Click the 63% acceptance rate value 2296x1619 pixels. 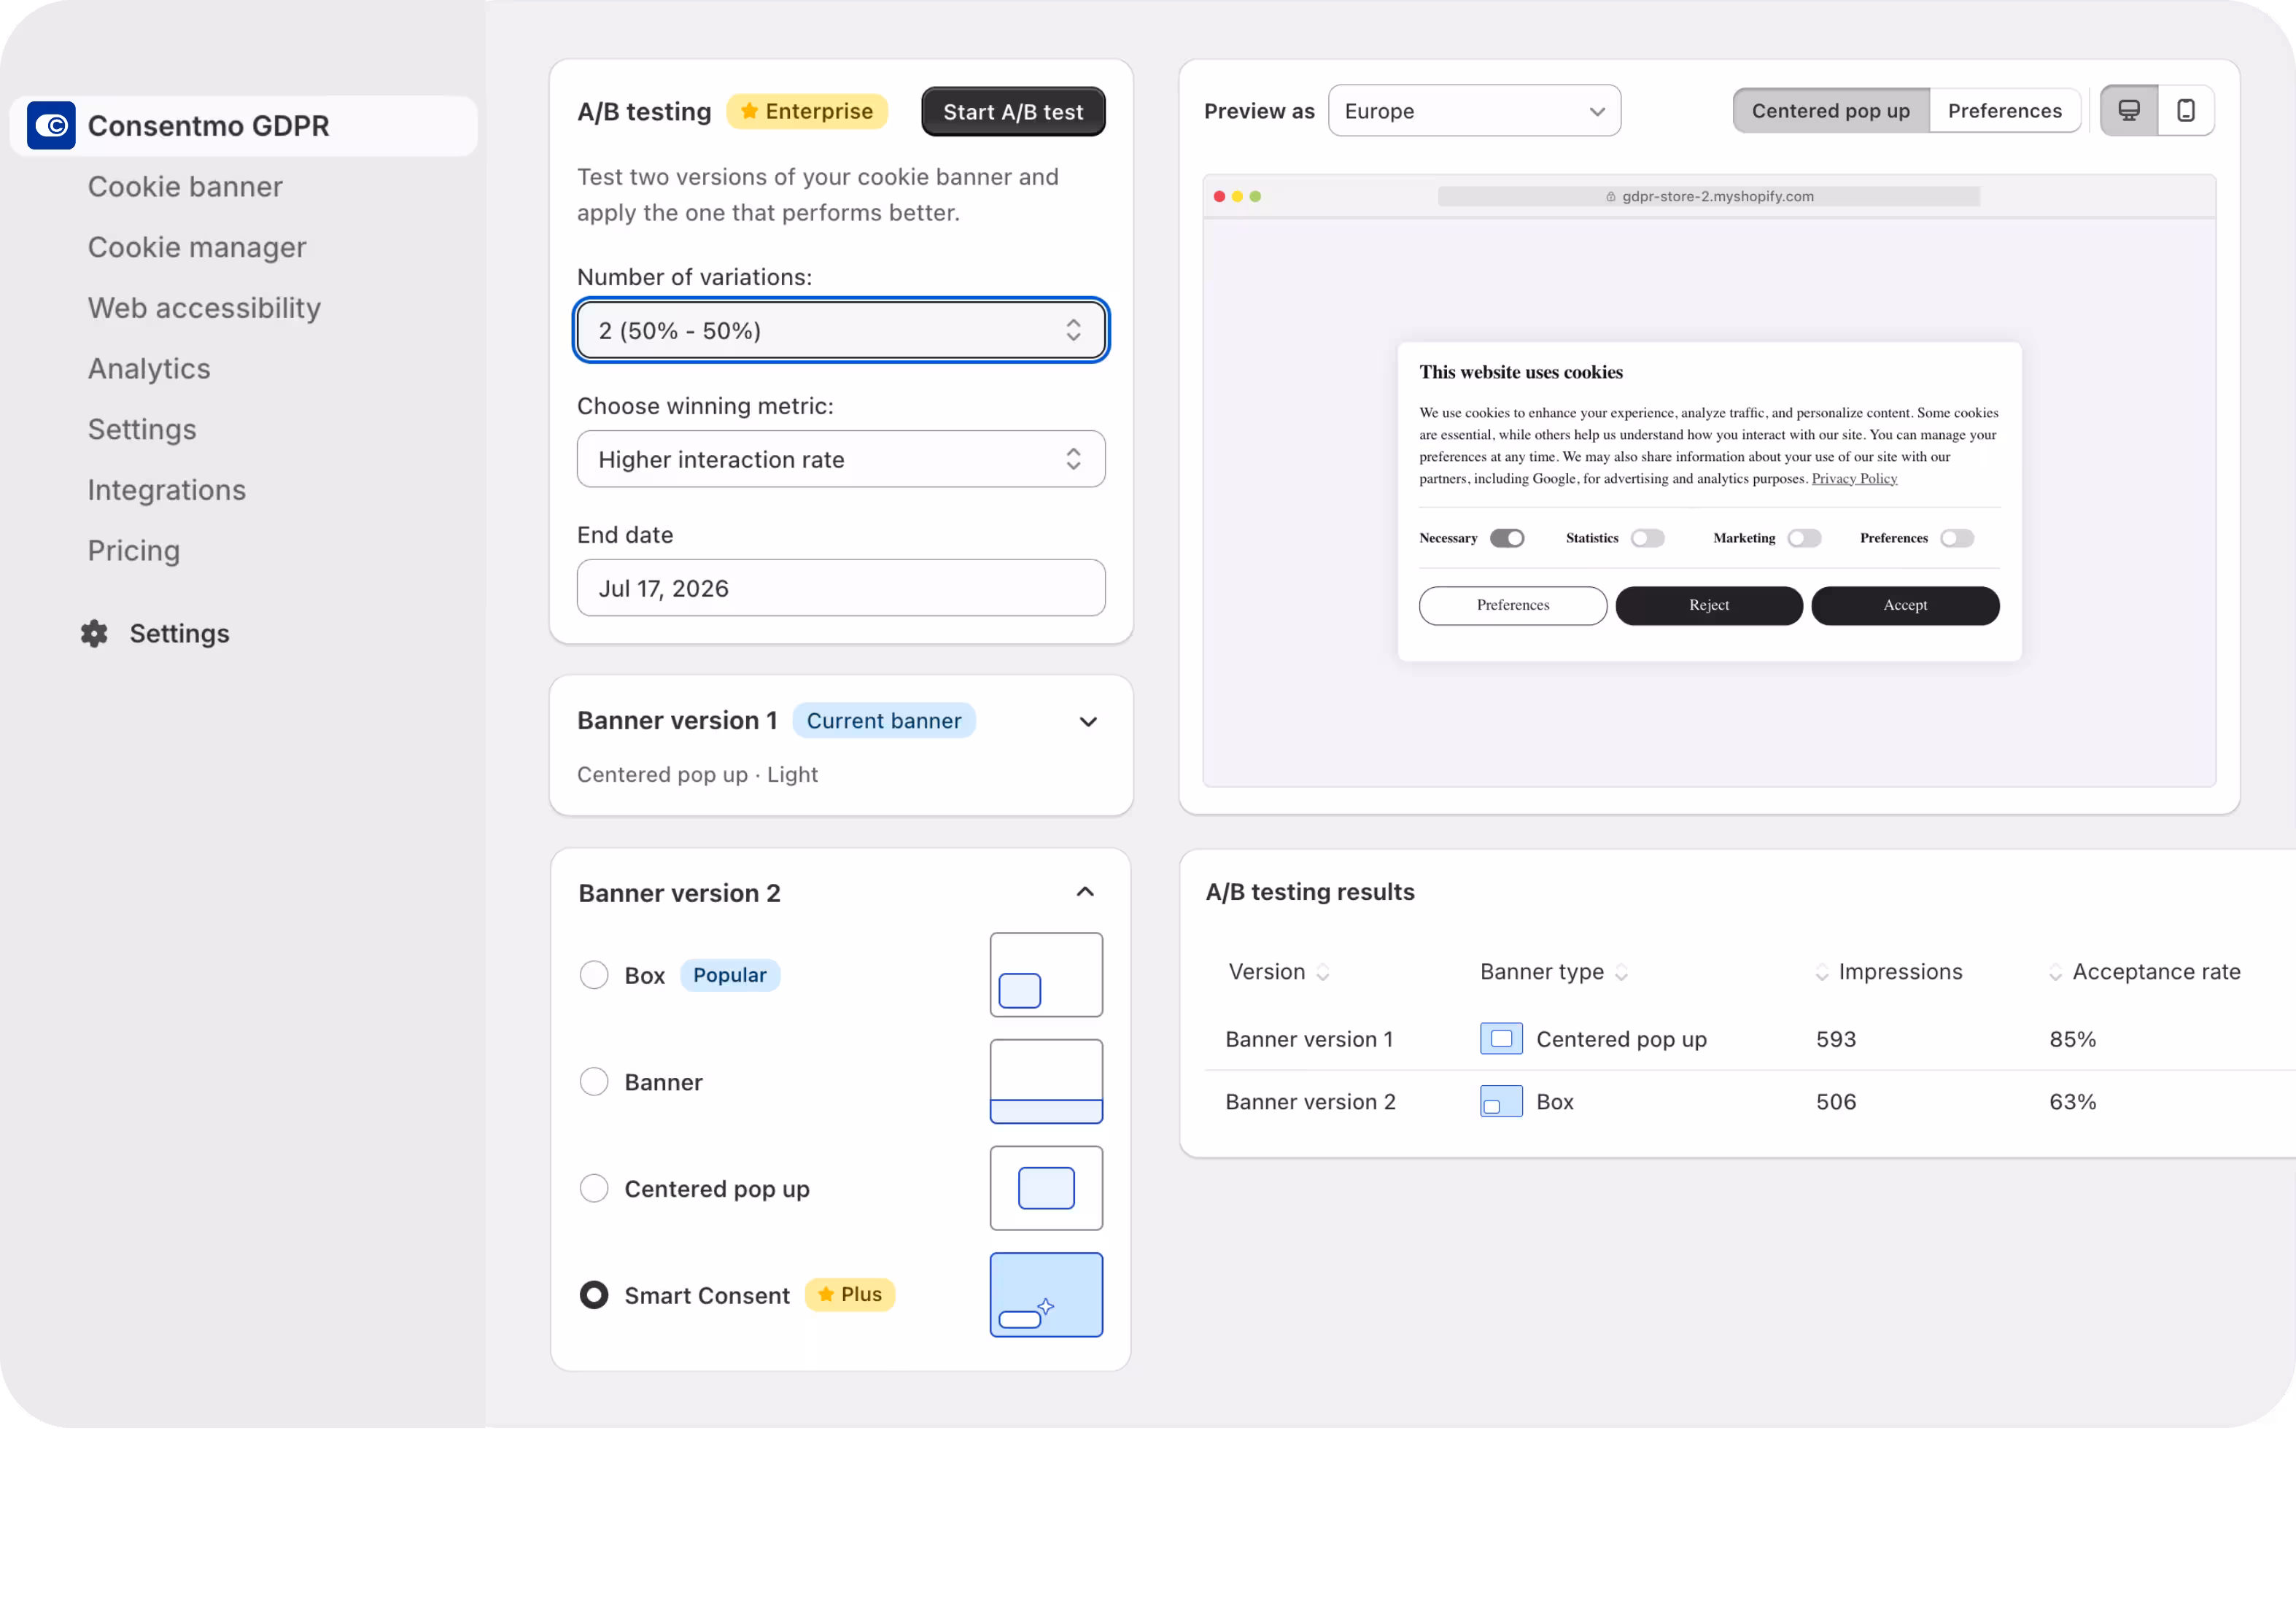click(2072, 1102)
